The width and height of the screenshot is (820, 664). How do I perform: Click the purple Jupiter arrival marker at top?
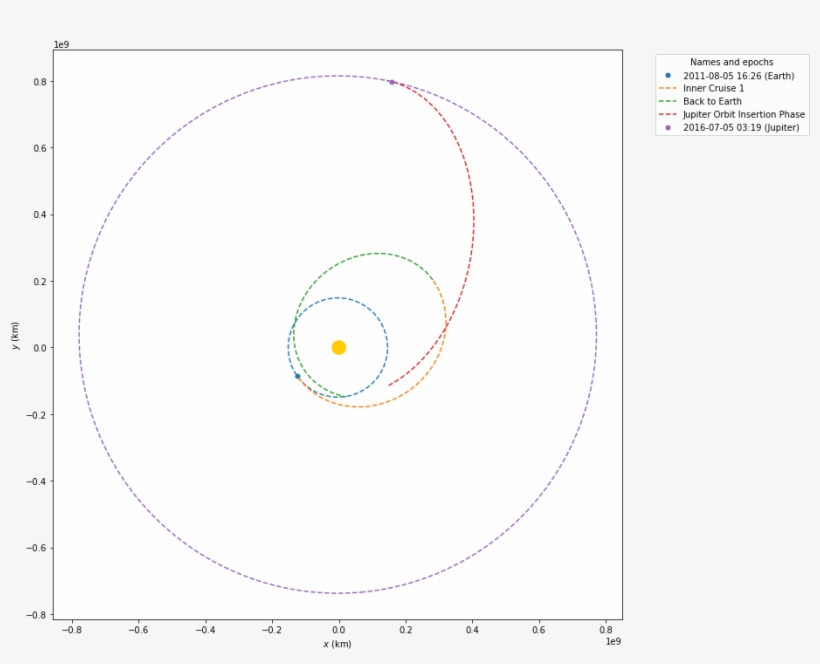[391, 81]
